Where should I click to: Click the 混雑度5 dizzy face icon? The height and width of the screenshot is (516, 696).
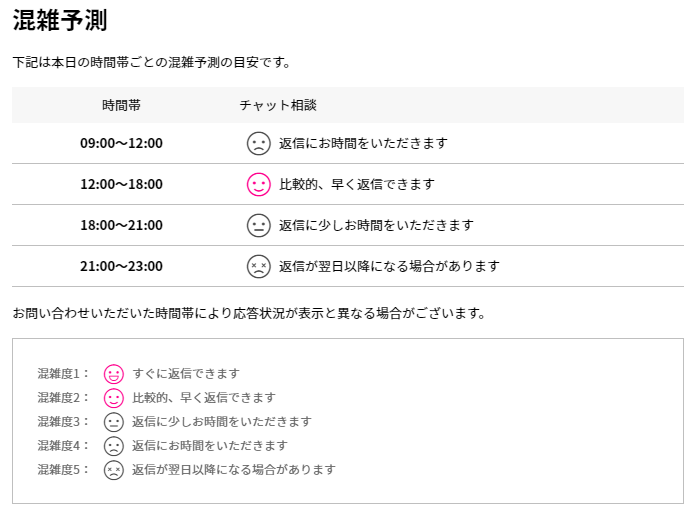coord(114,470)
